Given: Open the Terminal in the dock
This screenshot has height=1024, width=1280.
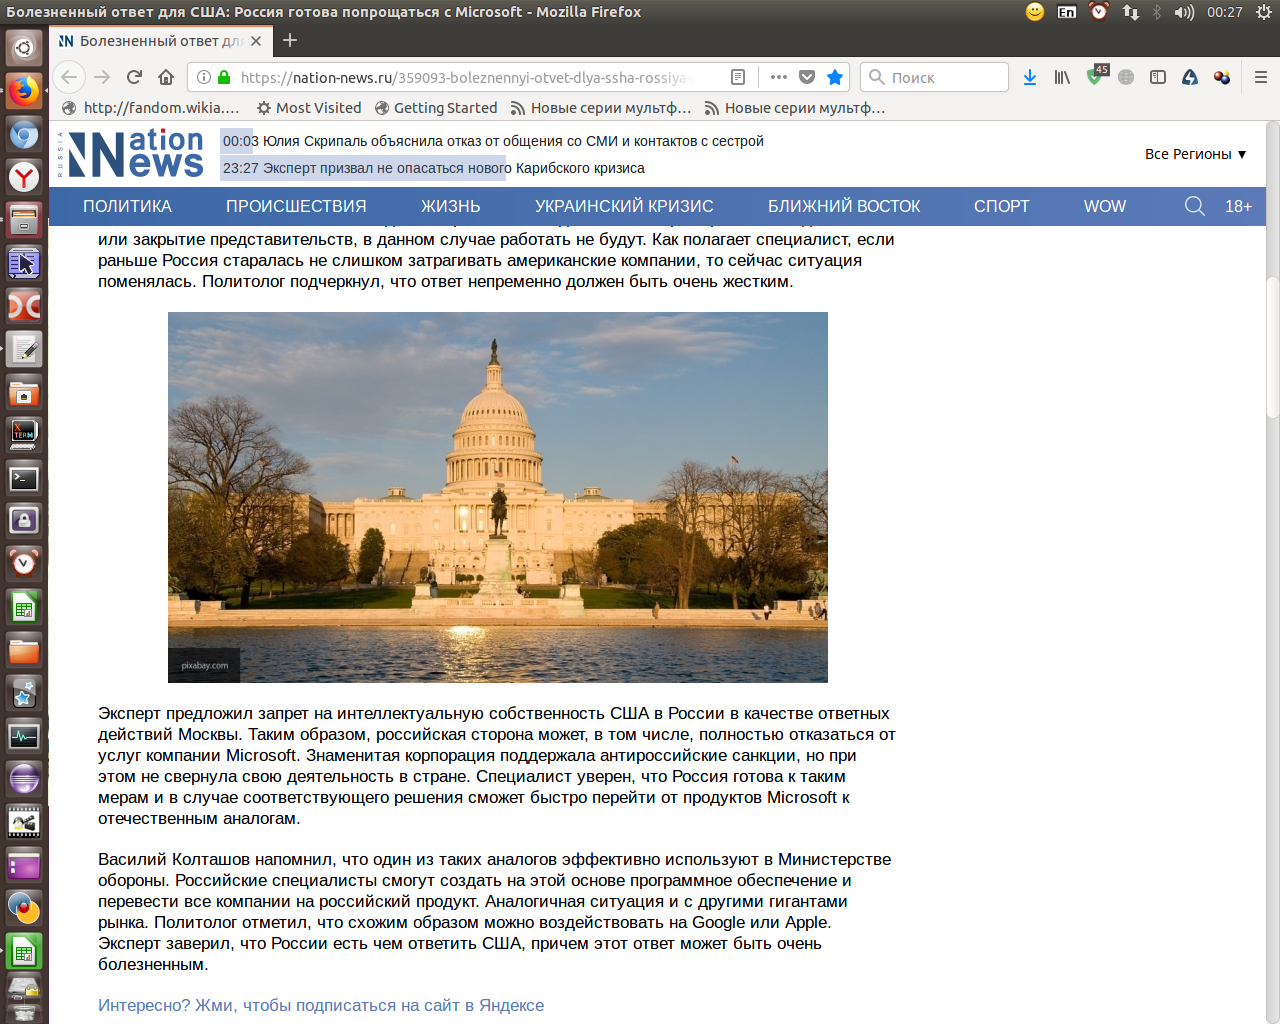Looking at the screenshot, I should pos(24,478).
